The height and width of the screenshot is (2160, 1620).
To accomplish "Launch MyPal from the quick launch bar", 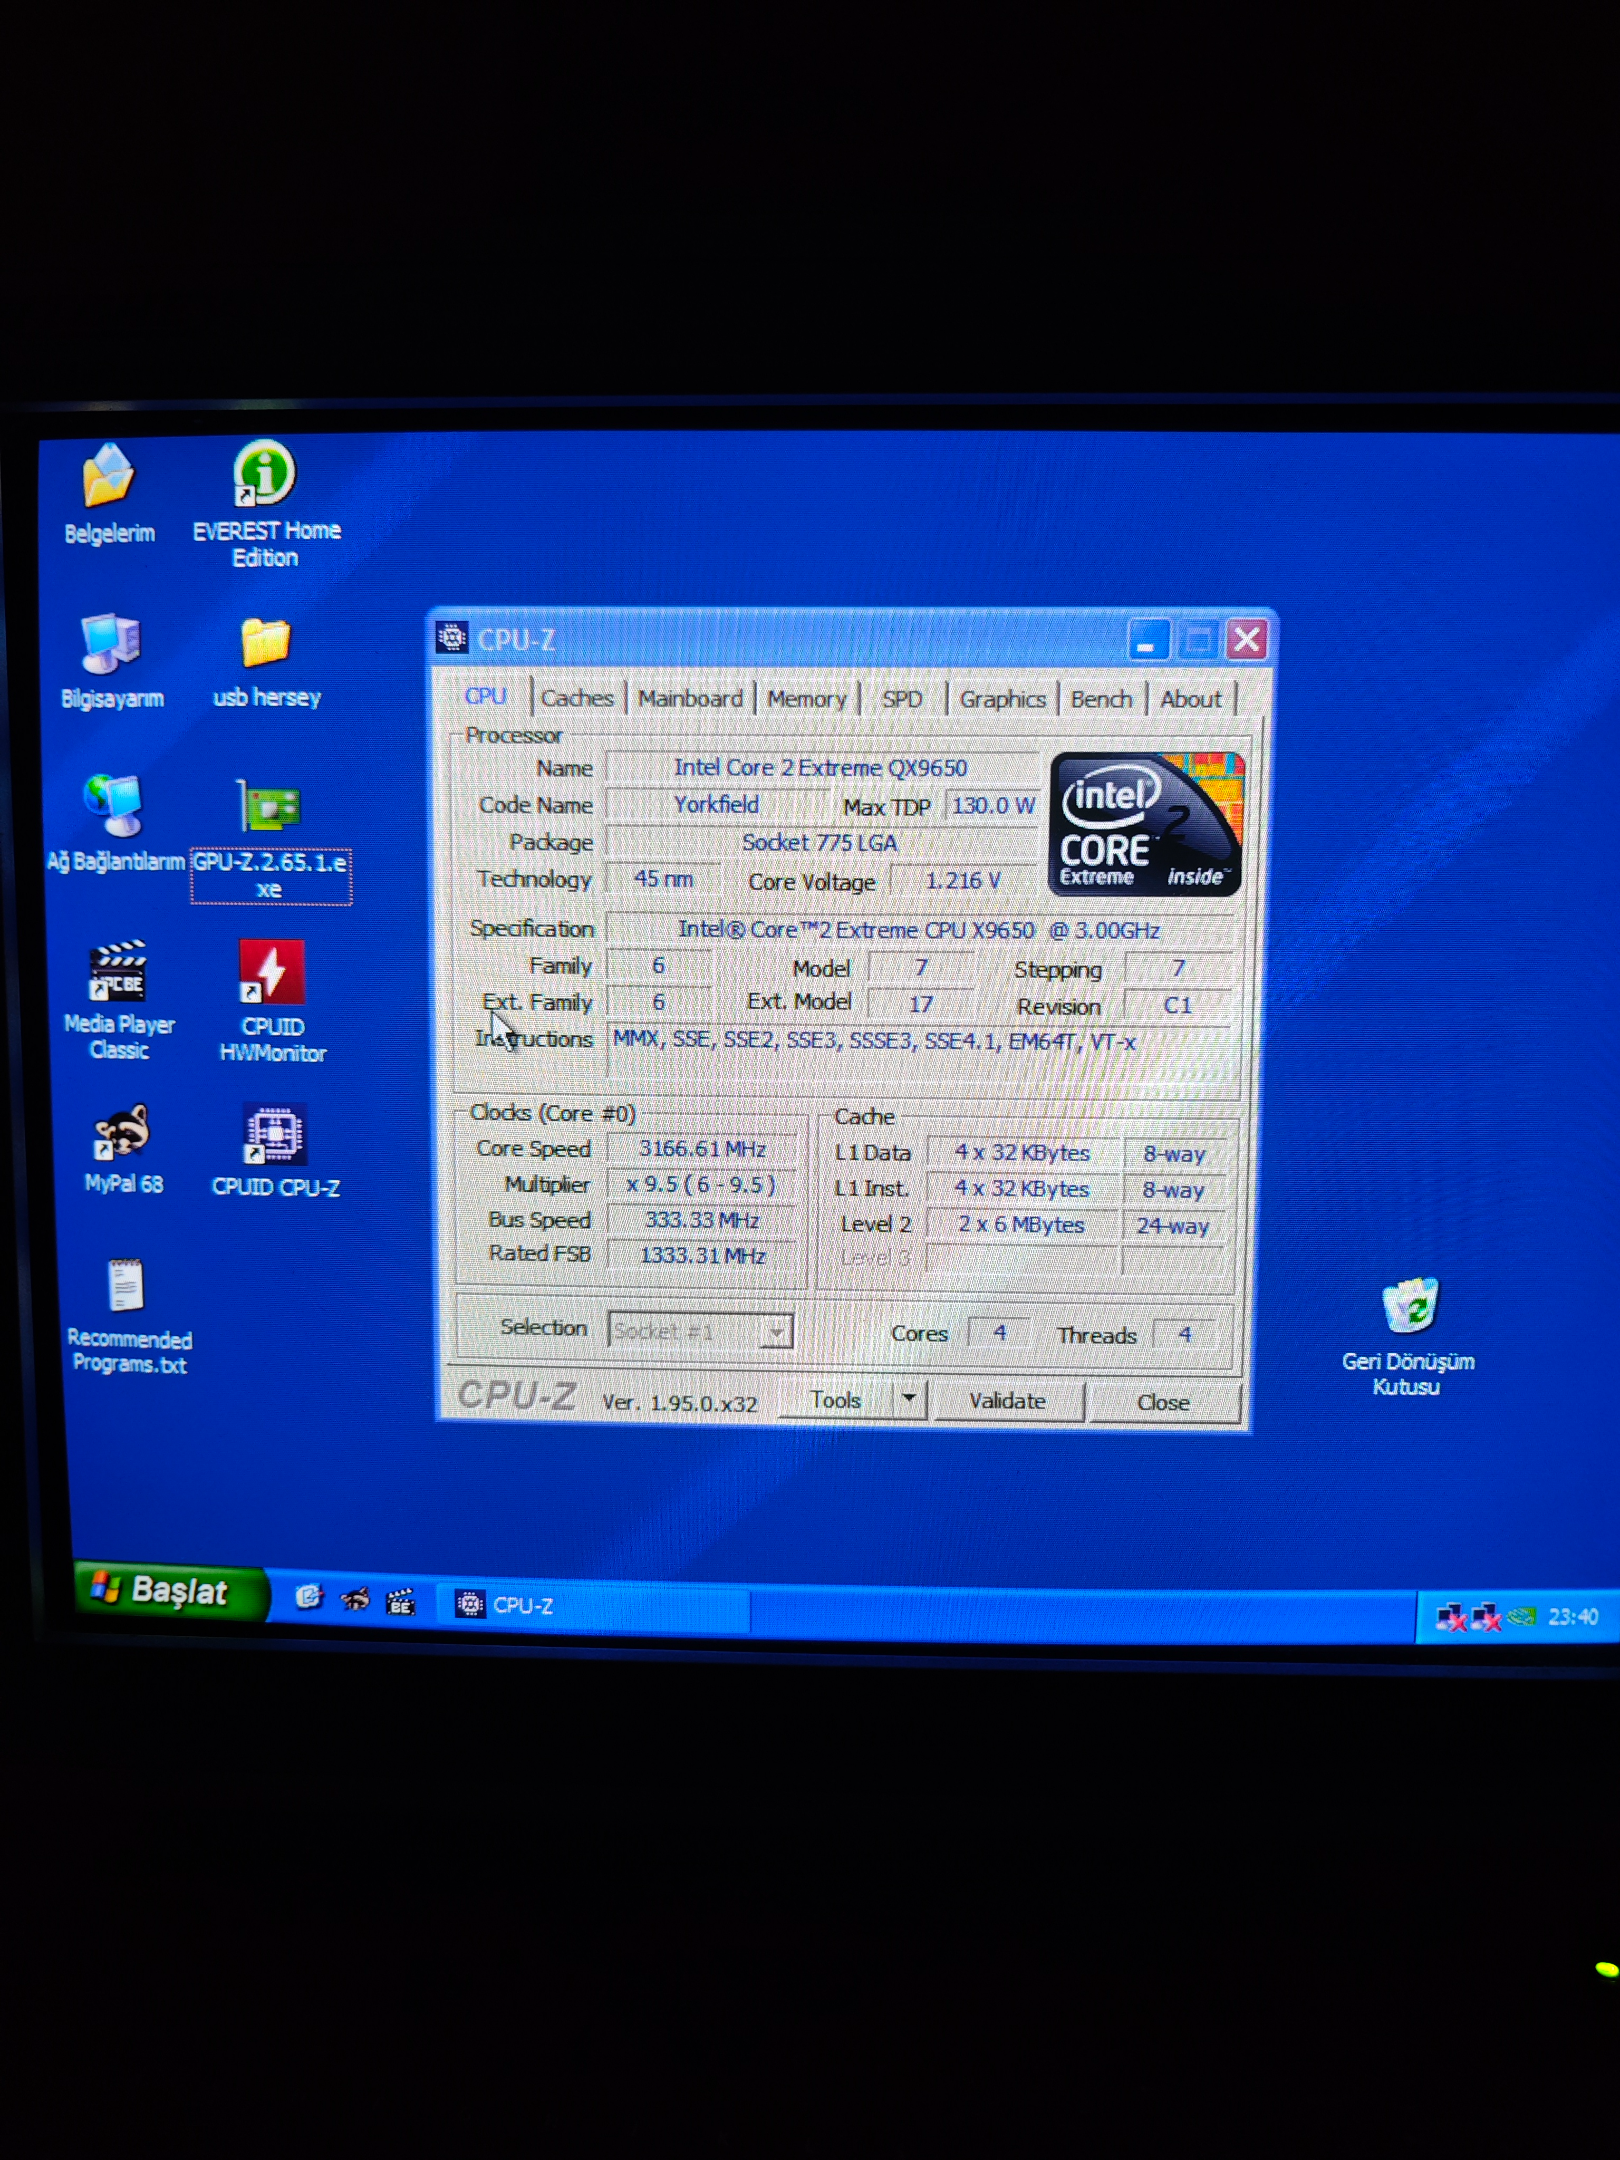I will pyautogui.click(x=355, y=1600).
